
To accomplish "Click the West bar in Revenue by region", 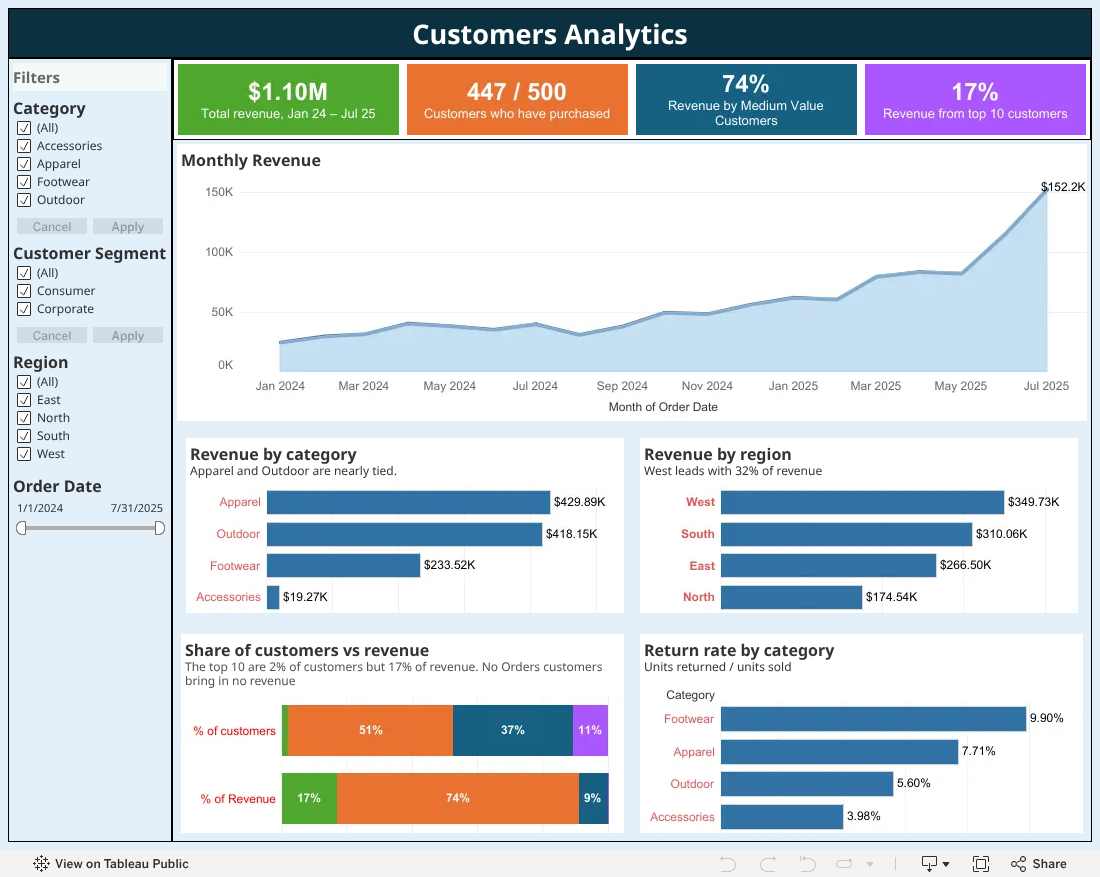I will (863, 502).
